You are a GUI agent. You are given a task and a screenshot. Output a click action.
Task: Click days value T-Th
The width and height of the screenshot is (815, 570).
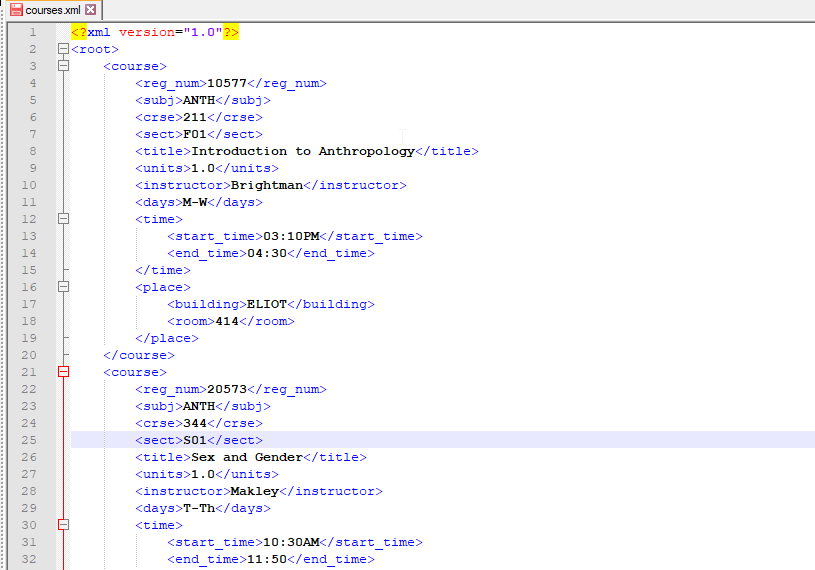coord(199,508)
